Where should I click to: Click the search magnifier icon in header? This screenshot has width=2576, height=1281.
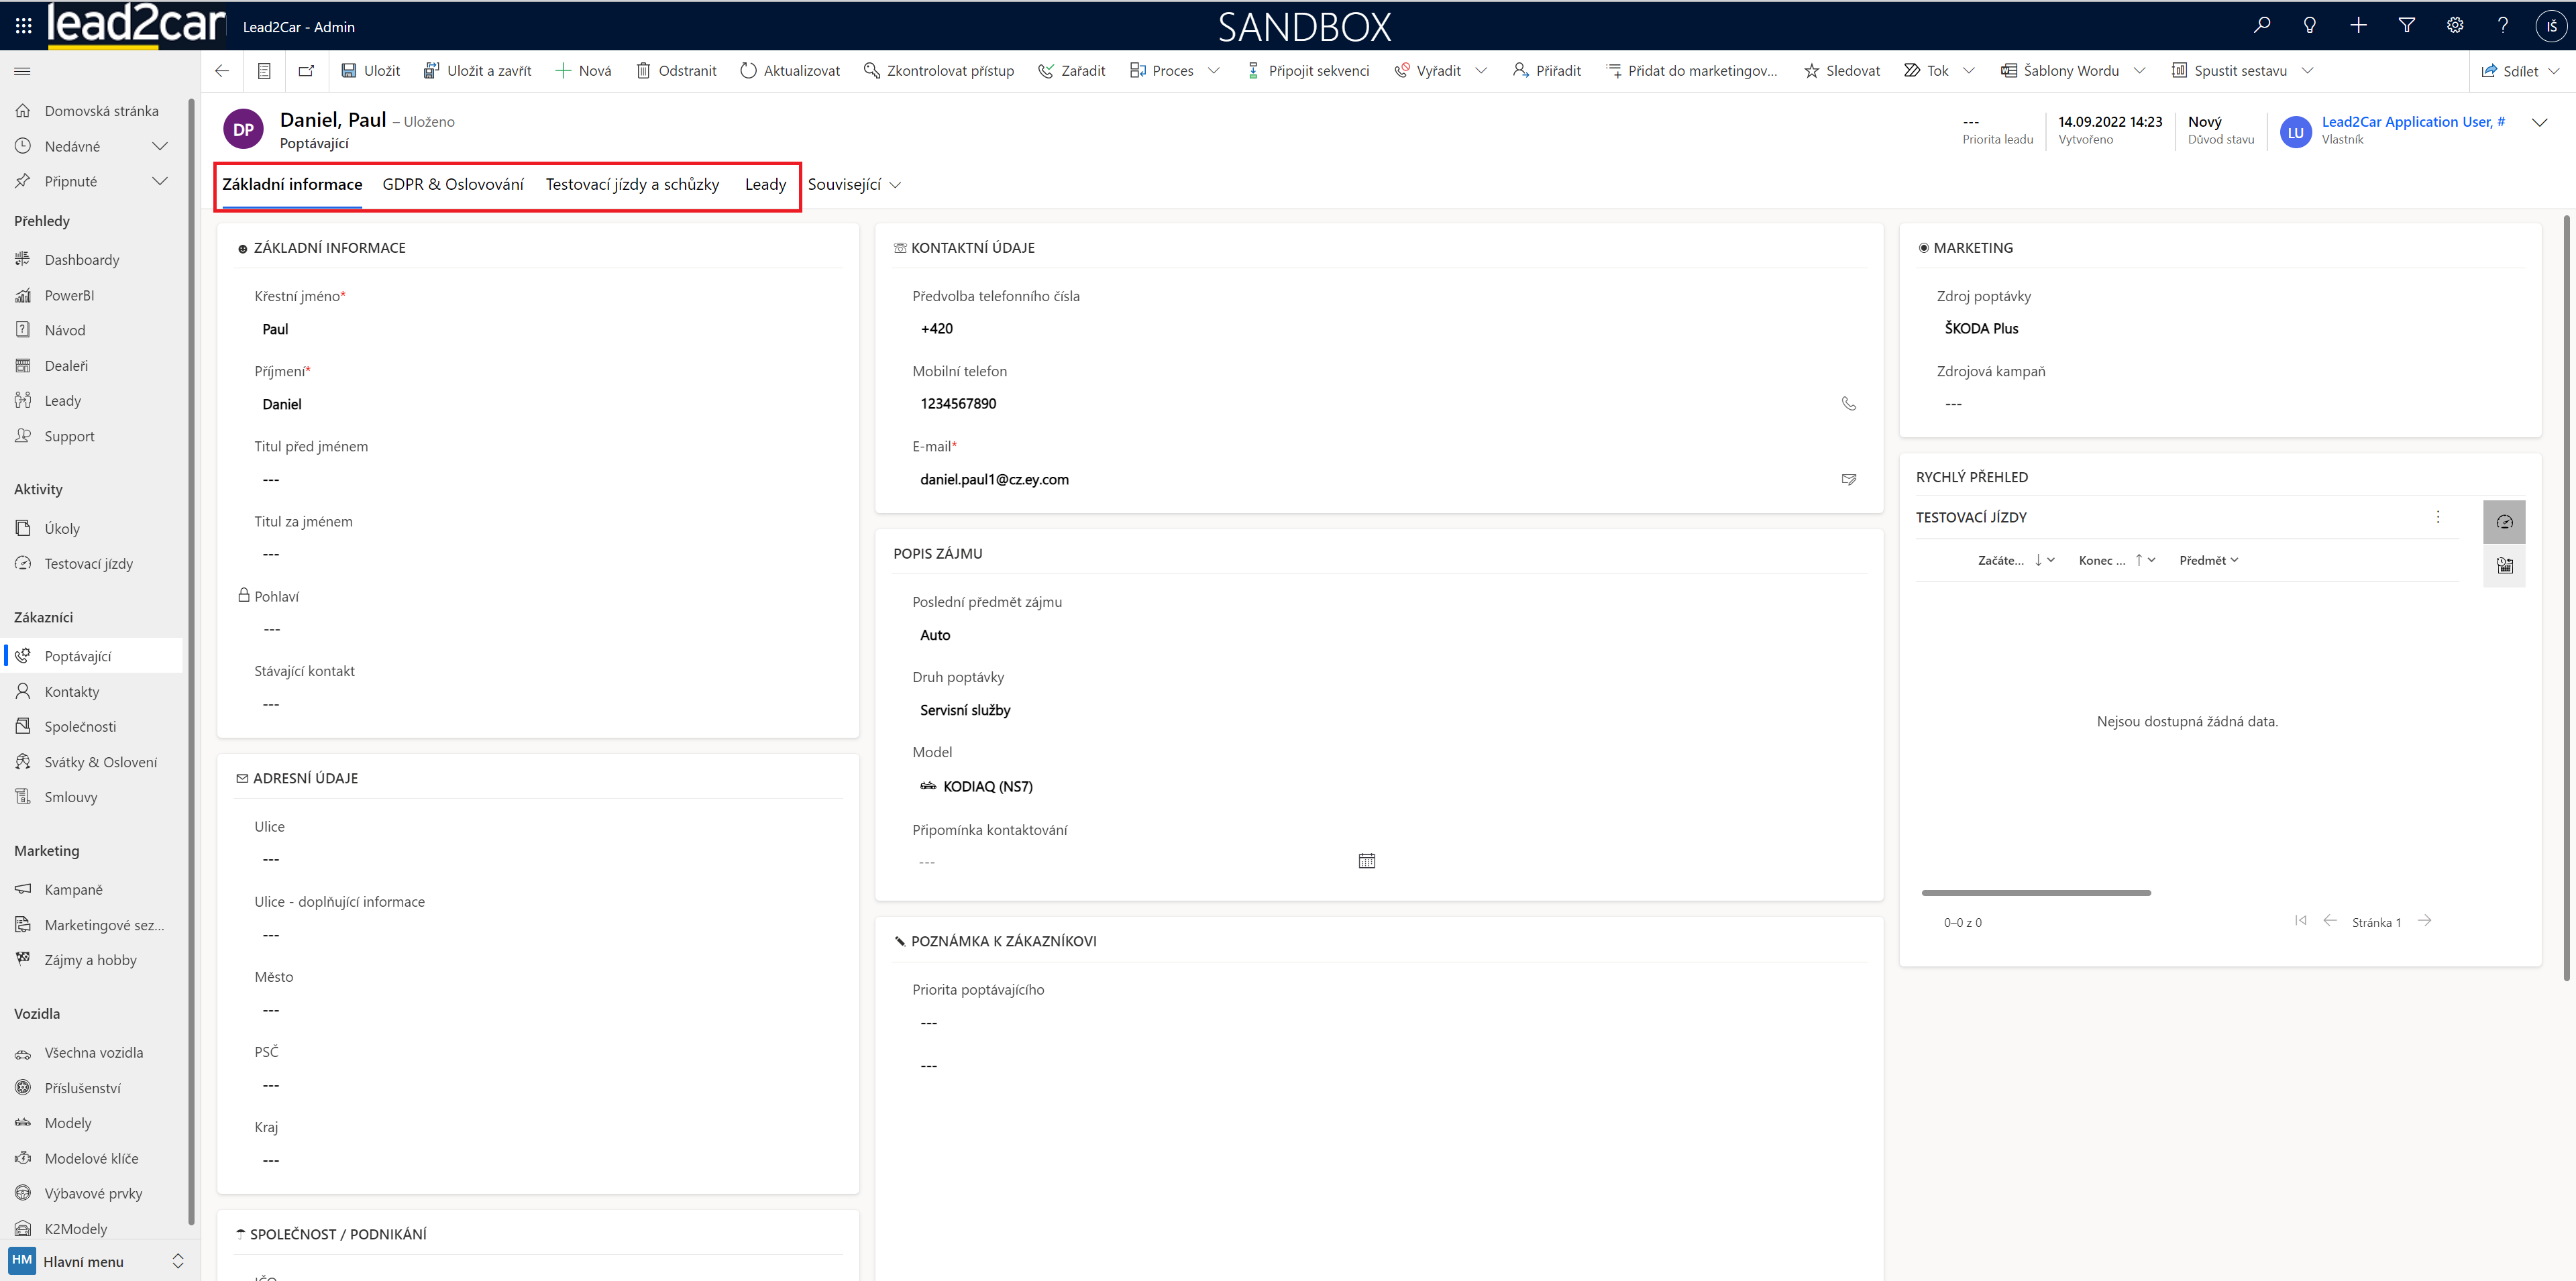(x=2261, y=26)
